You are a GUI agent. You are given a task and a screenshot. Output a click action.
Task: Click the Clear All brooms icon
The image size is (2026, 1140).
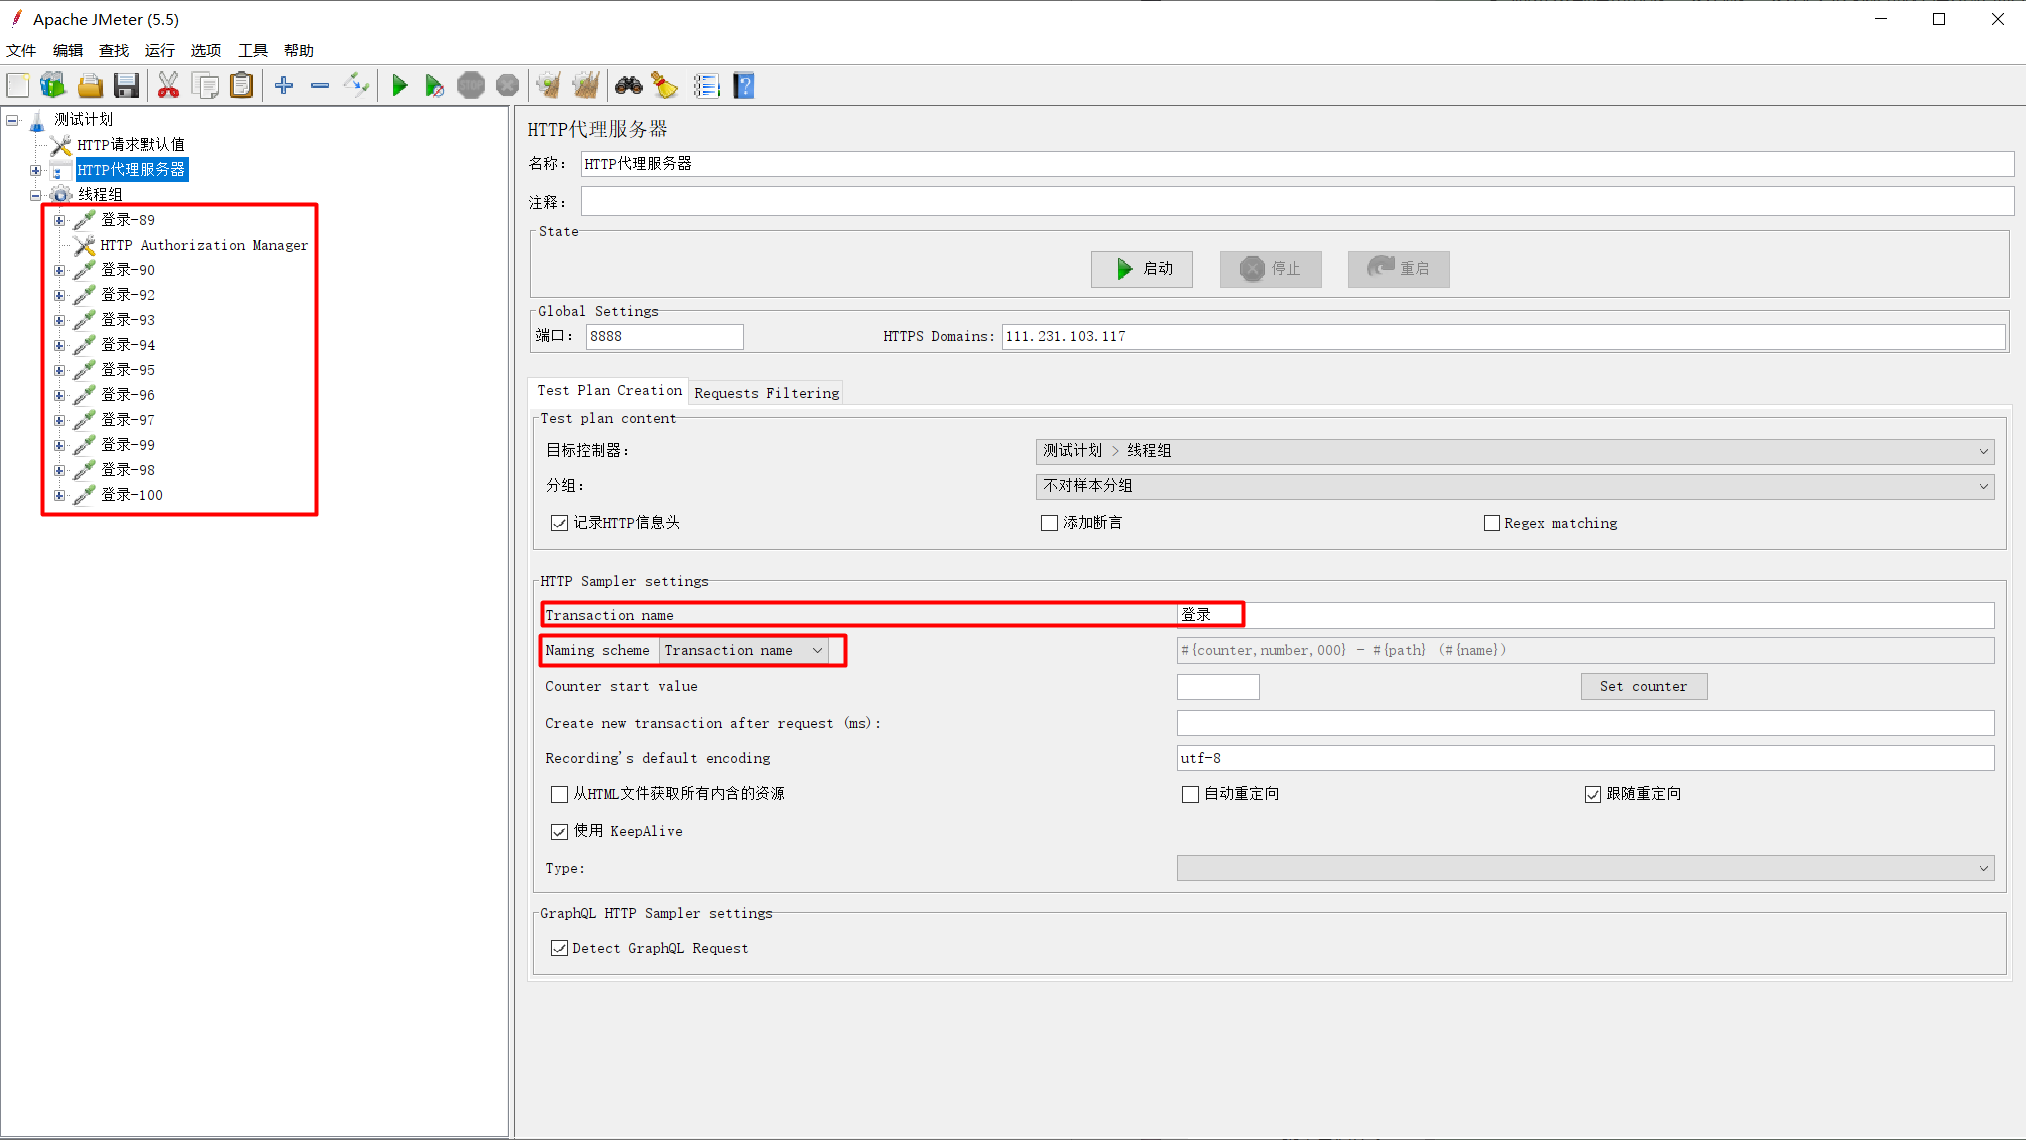pyautogui.click(x=586, y=86)
